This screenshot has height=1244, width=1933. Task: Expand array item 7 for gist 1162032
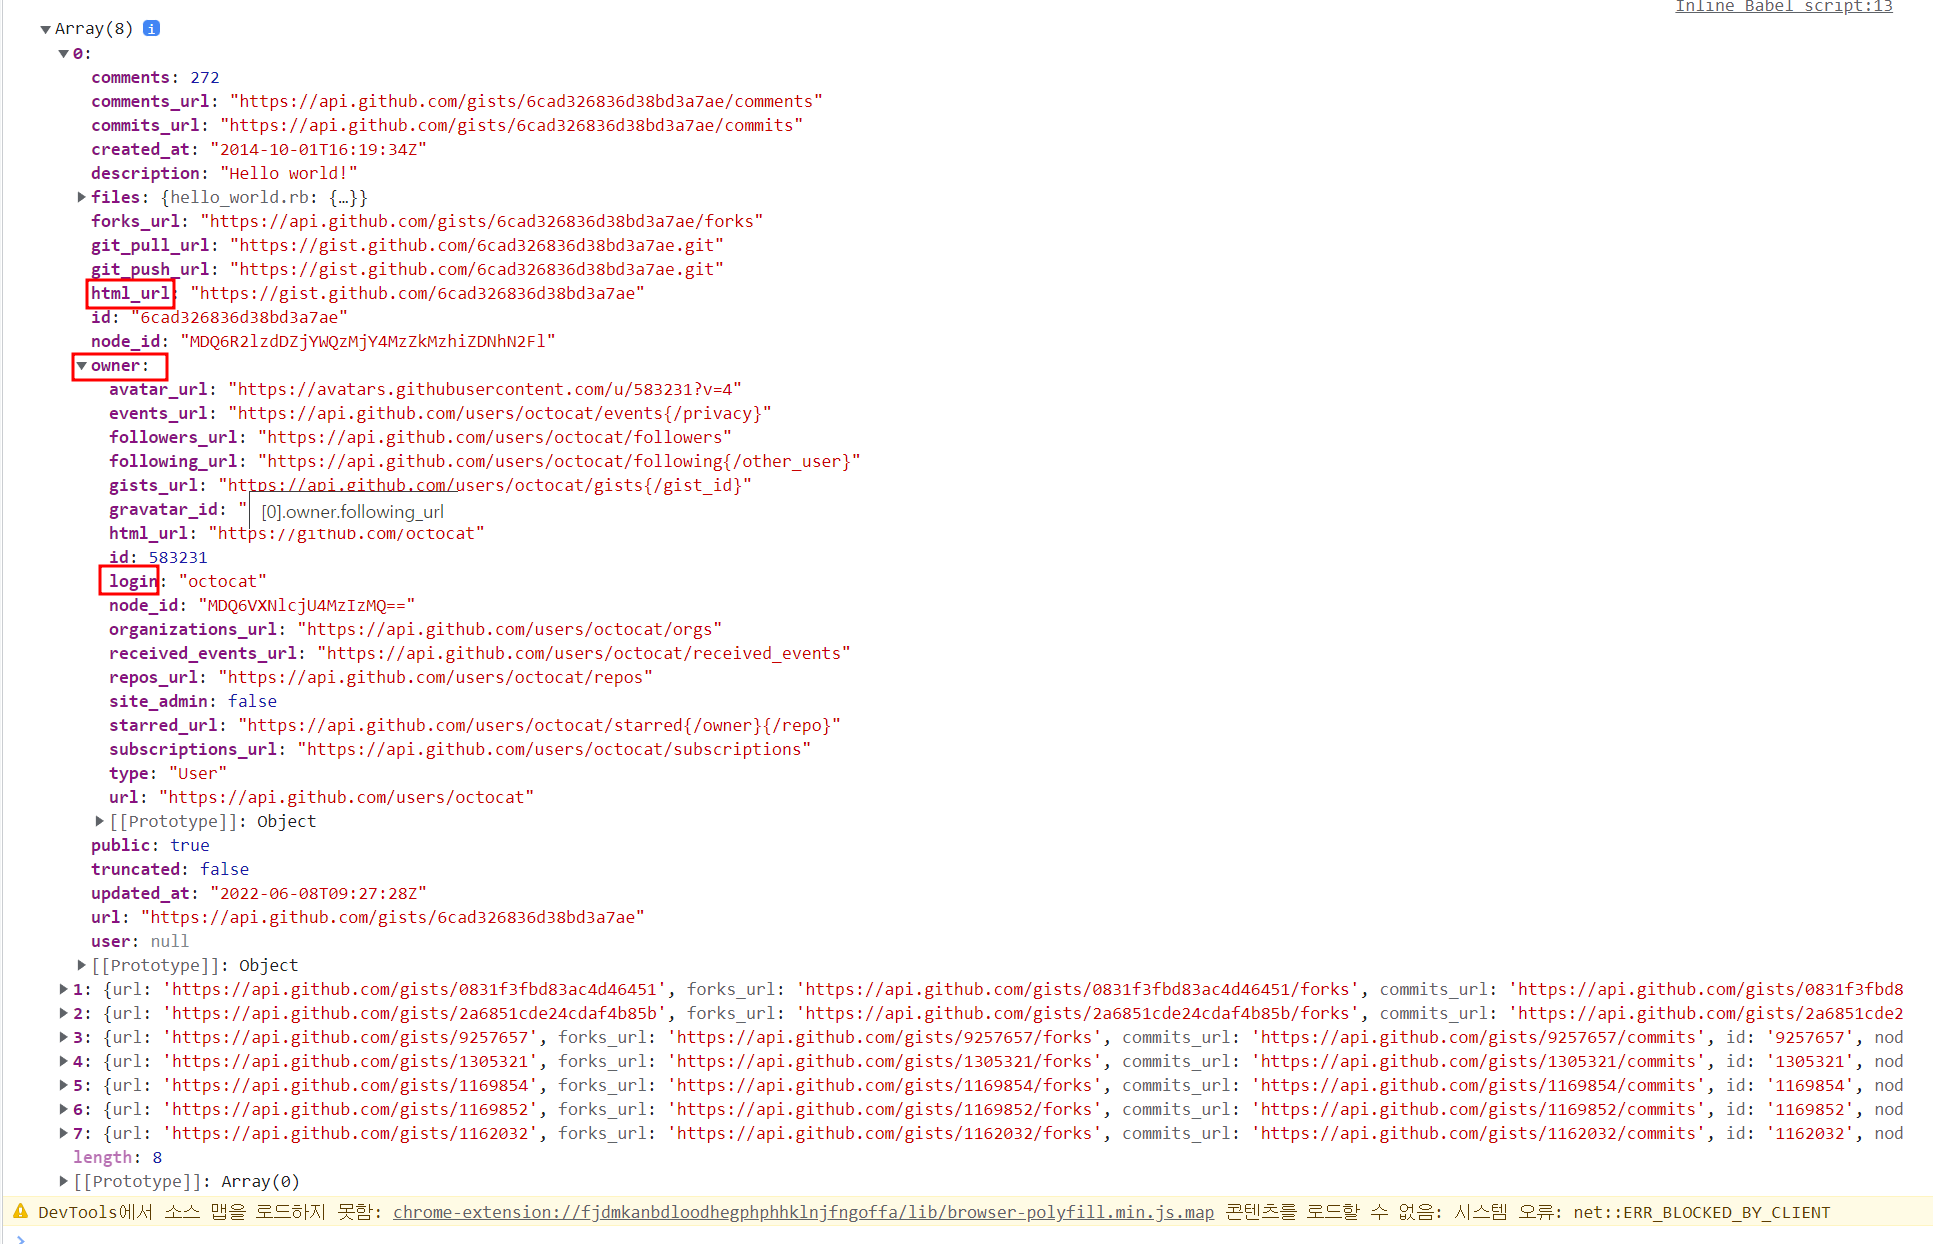point(64,1133)
